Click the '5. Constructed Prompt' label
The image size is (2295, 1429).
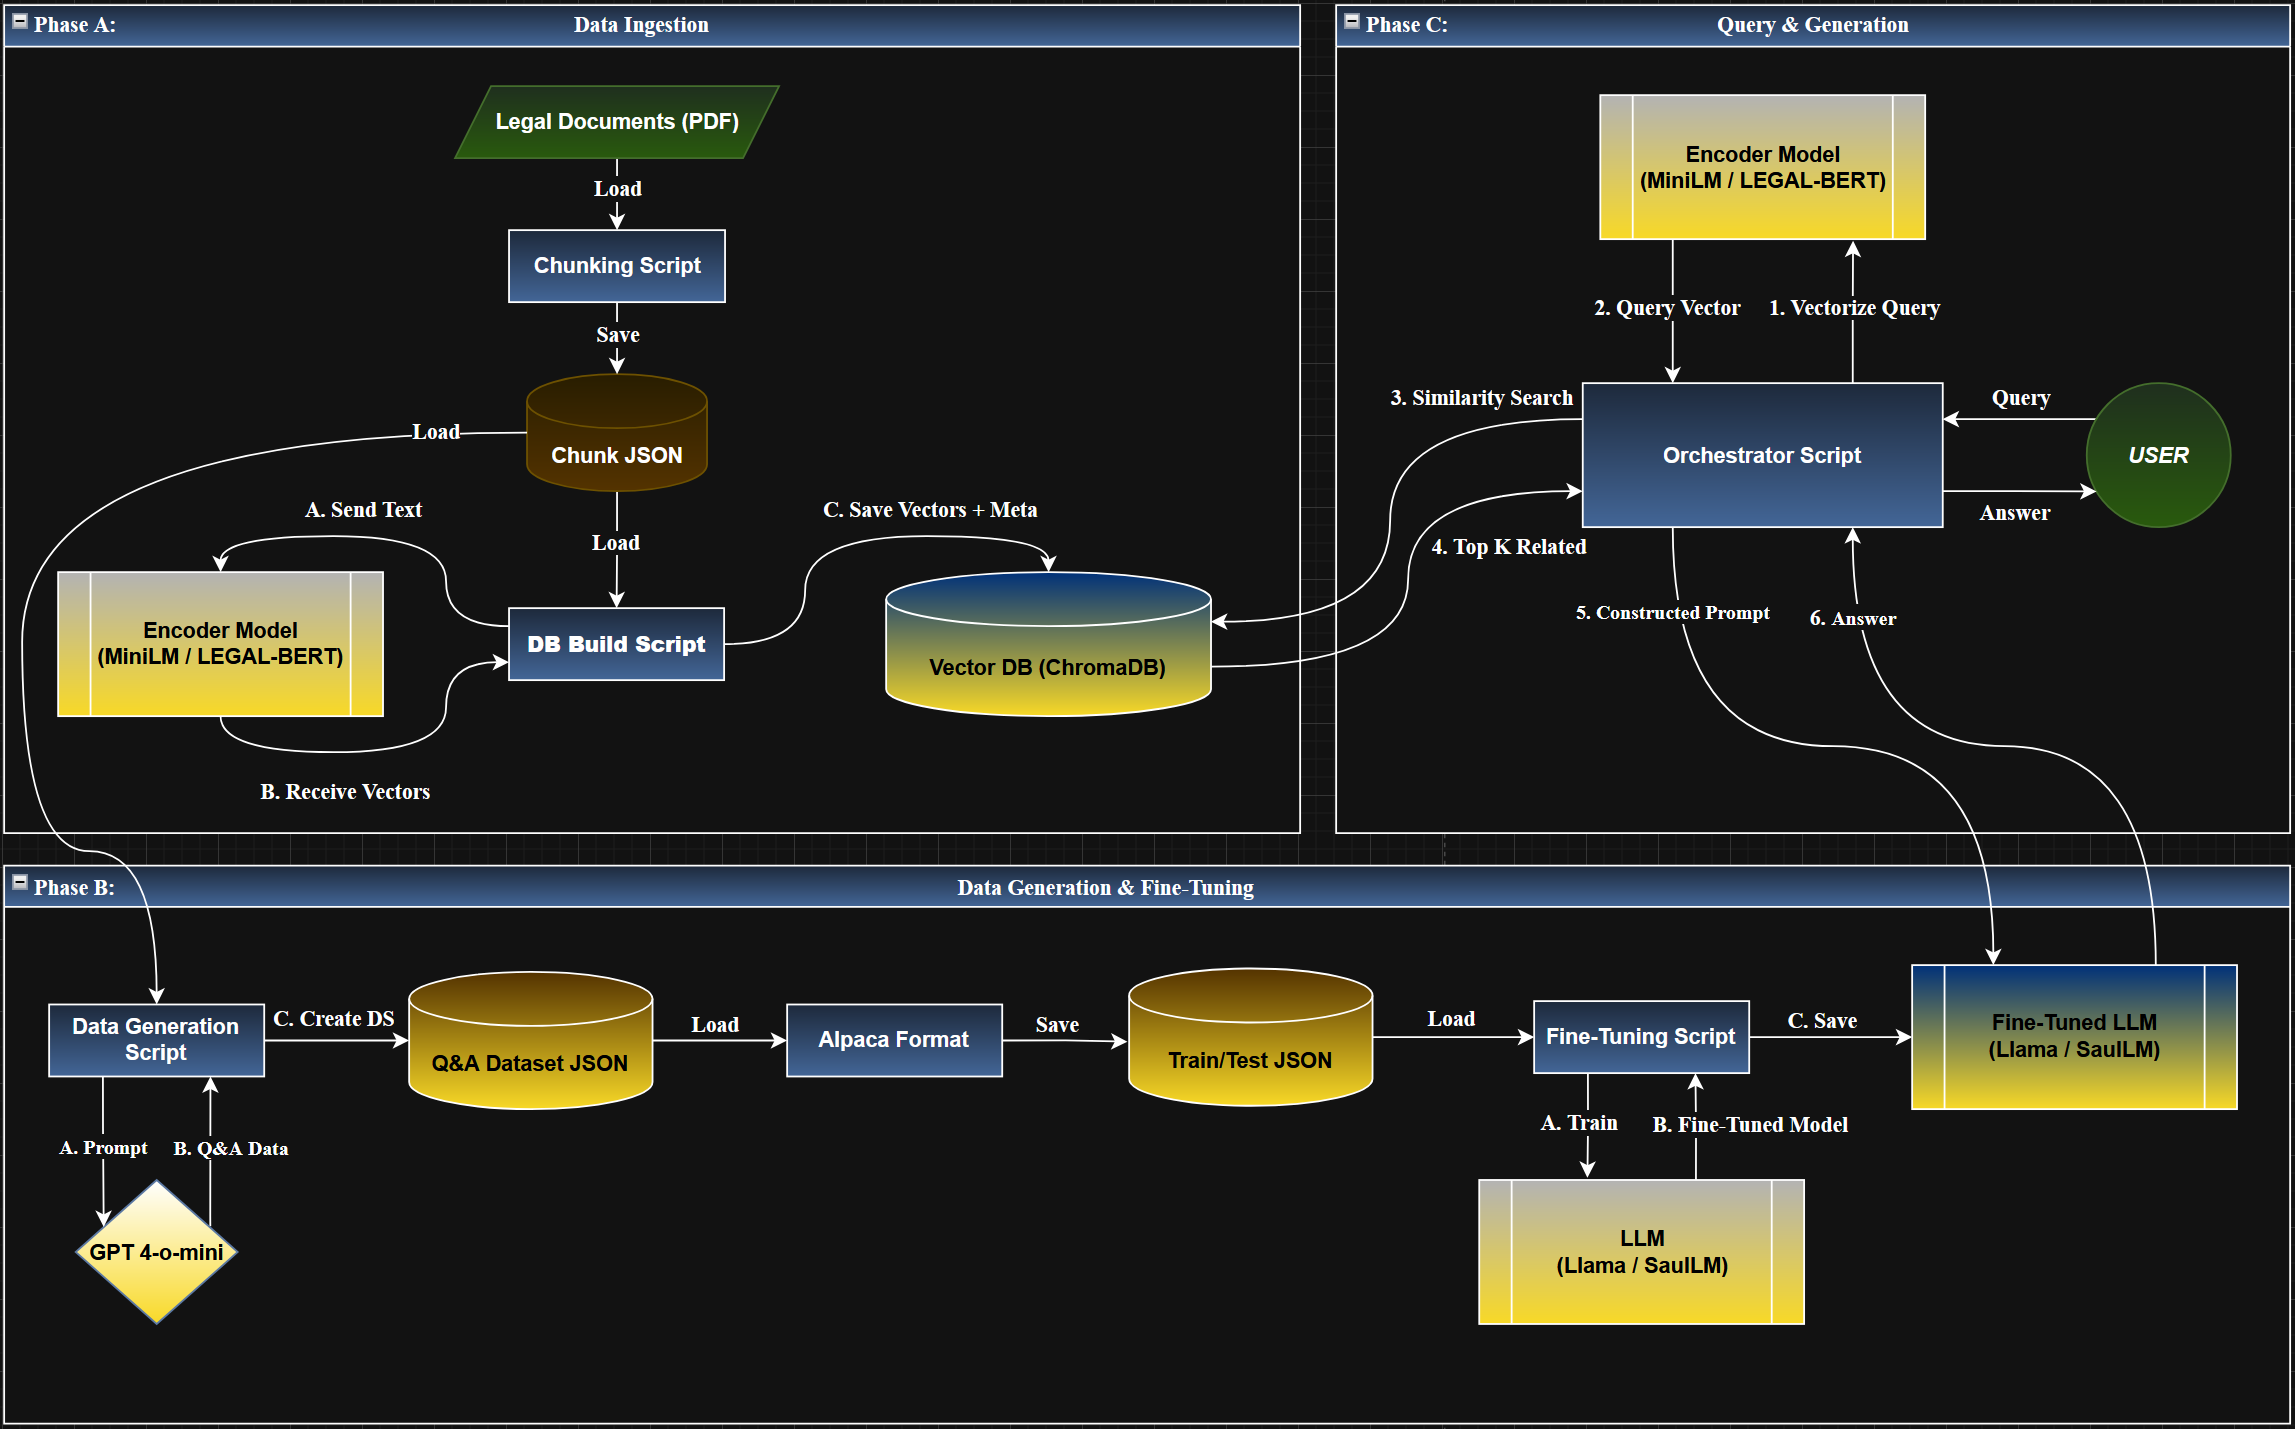click(x=1672, y=613)
